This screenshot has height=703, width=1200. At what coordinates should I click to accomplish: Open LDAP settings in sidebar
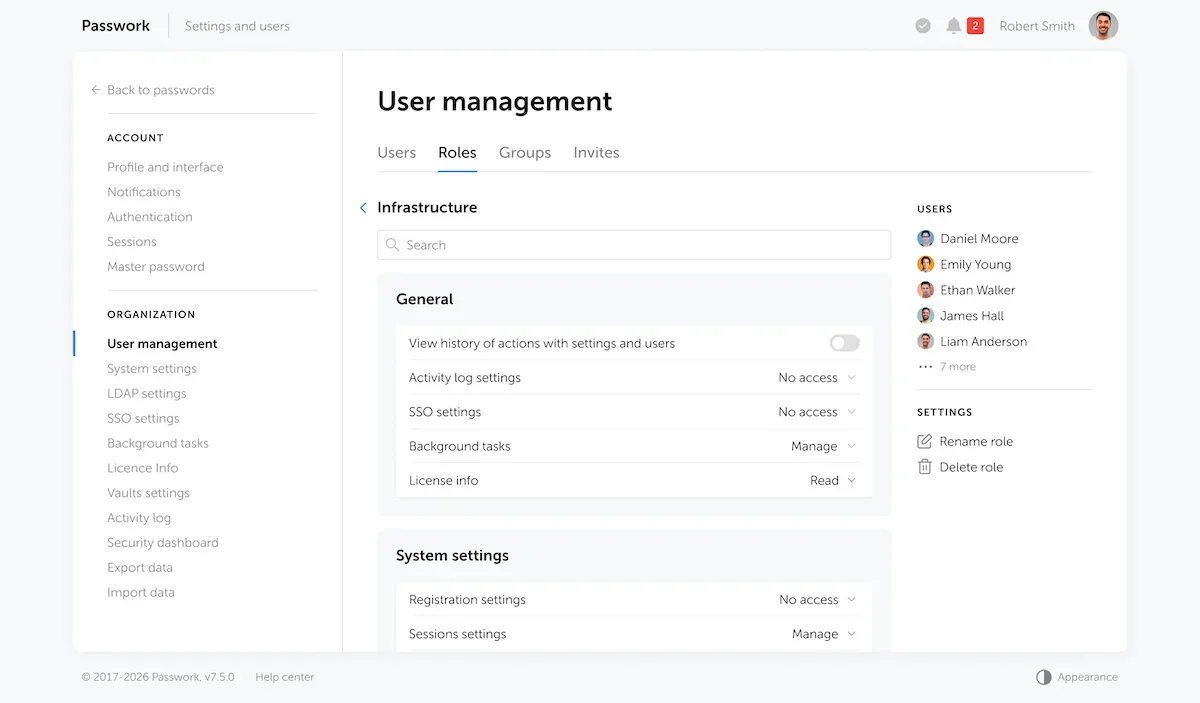coord(147,394)
